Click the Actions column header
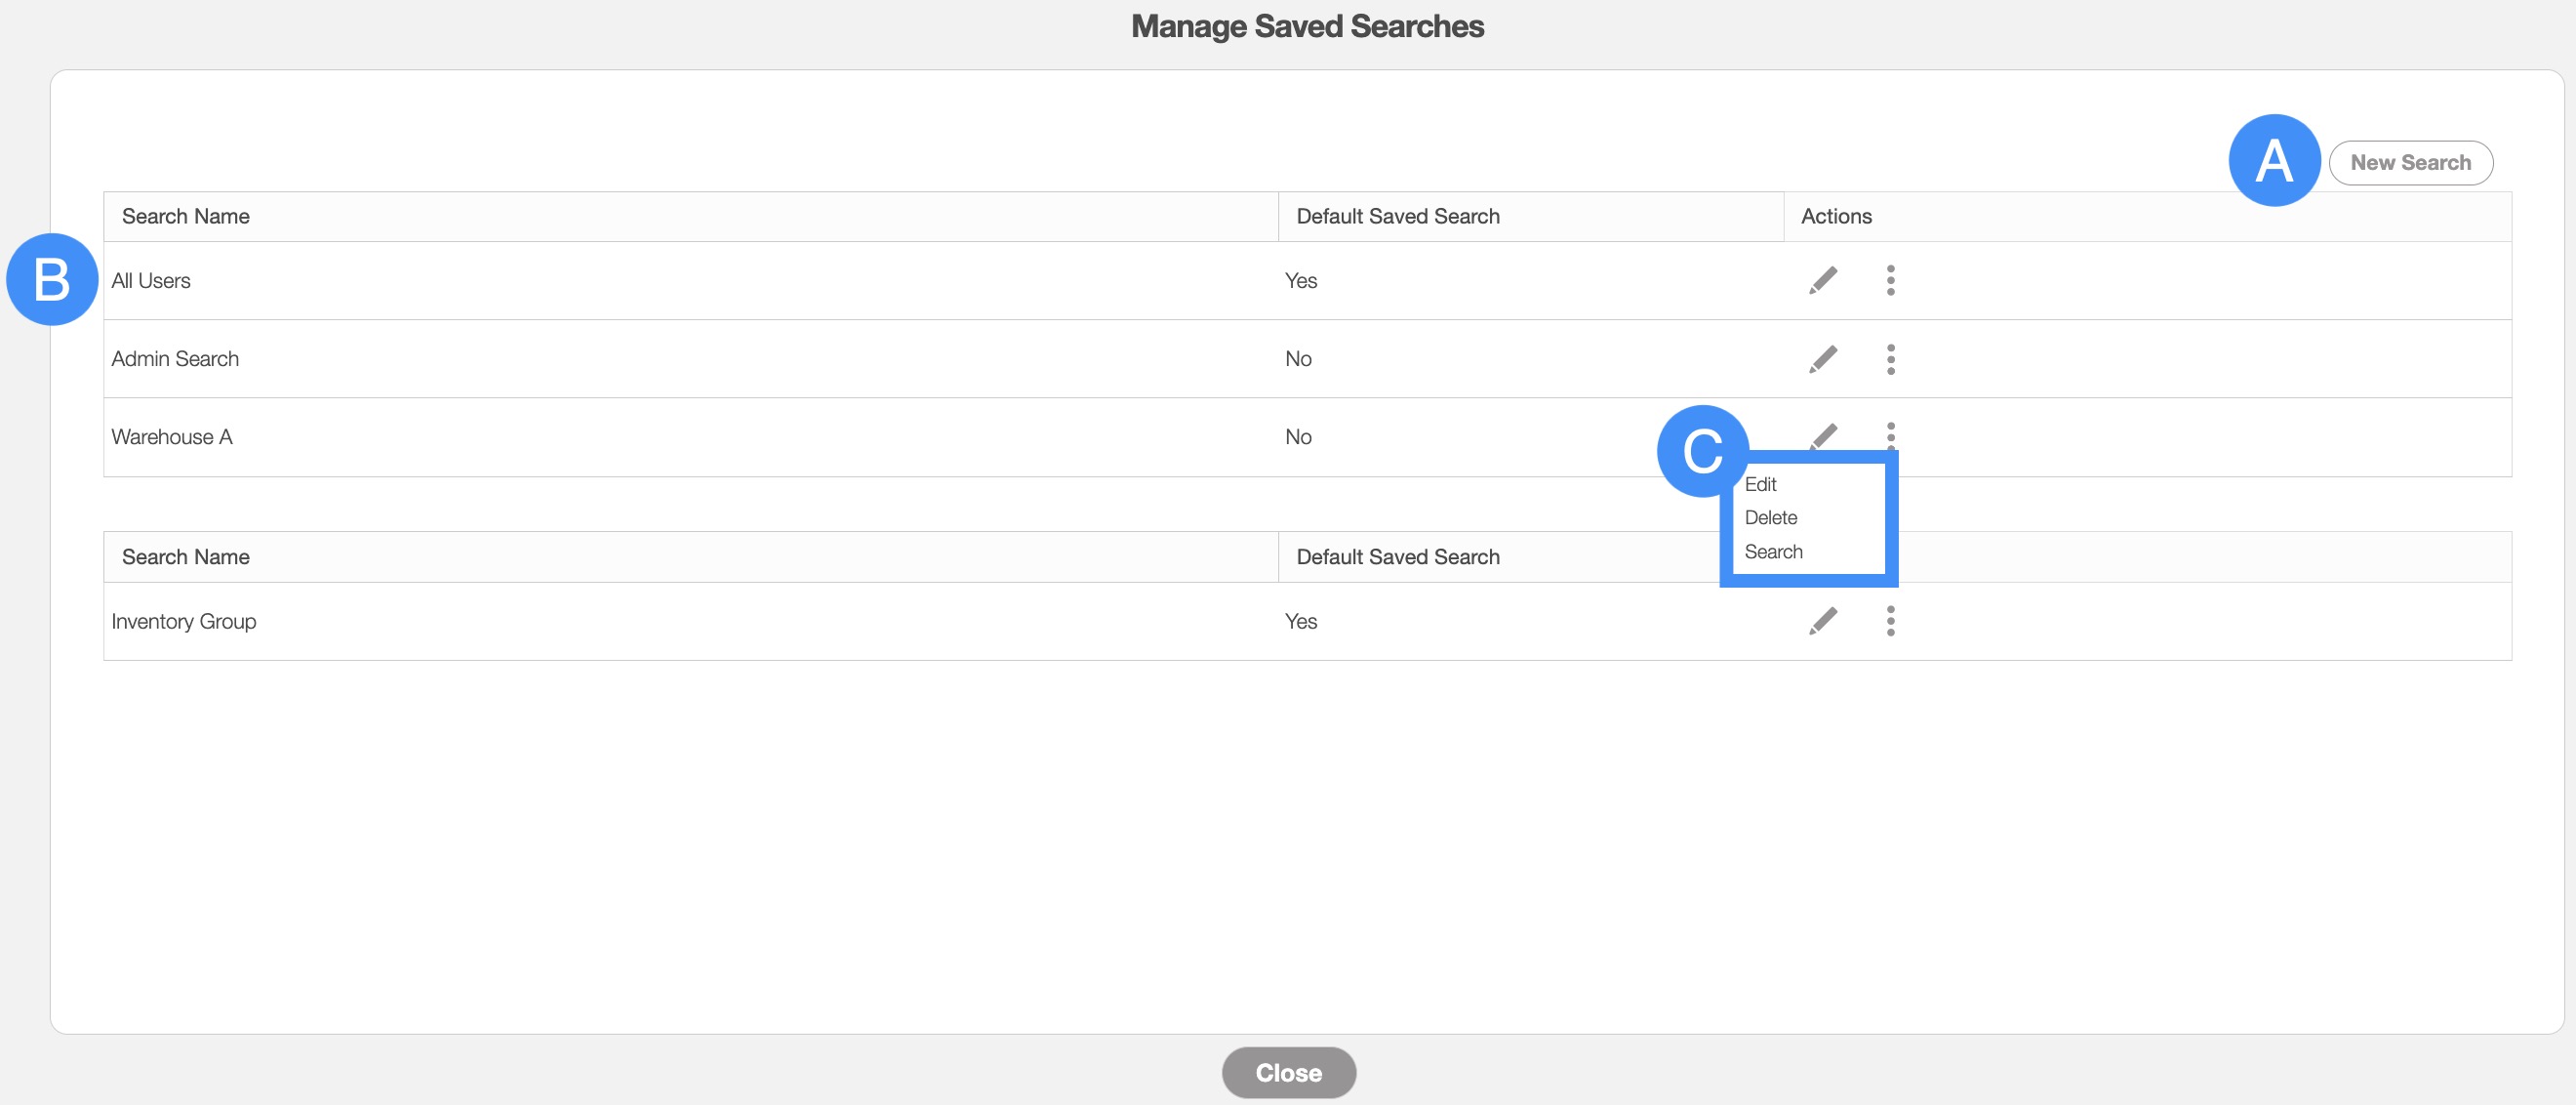This screenshot has height=1105, width=2576. pos(1836,217)
